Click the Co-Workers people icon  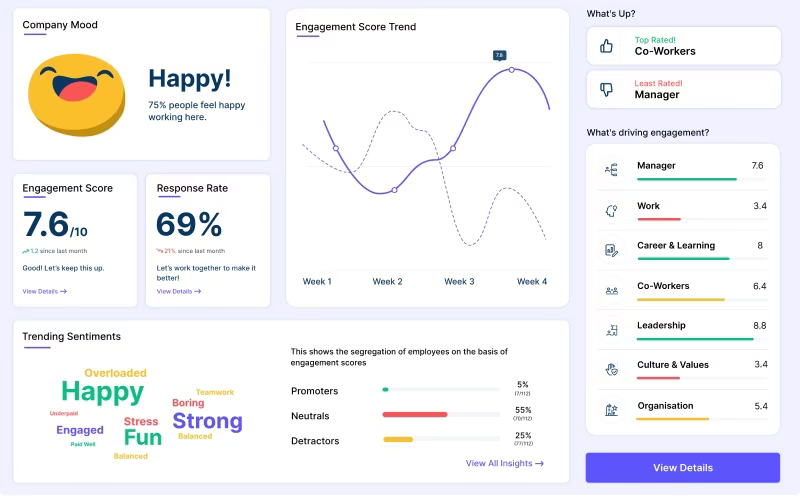click(611, 291)
